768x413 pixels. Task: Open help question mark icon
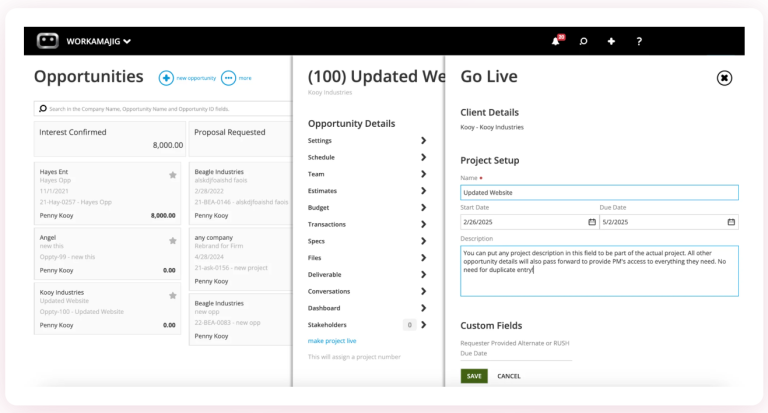(639, 41)
